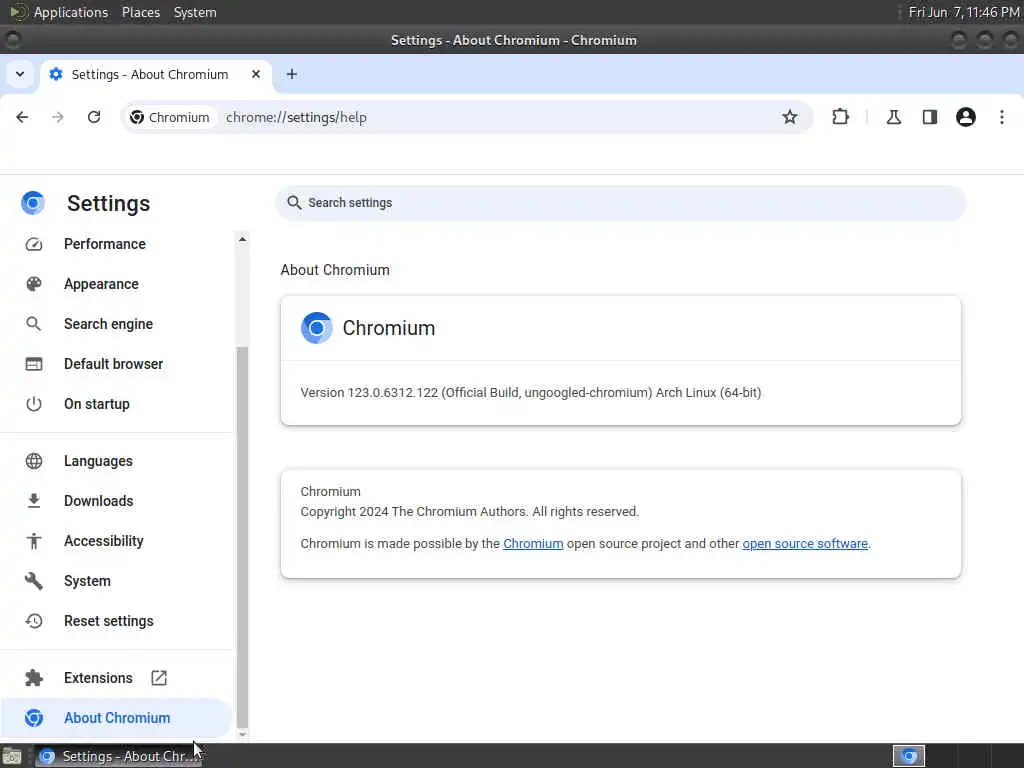Open Languages settings section
This screenshot has width=1024, height=768.
tap(98, 461)
